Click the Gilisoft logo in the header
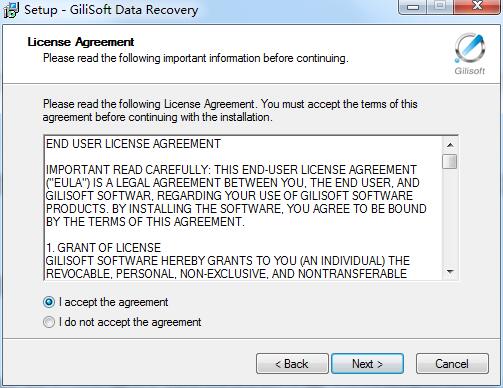The image size is (503, 388). tap(470, 53)
